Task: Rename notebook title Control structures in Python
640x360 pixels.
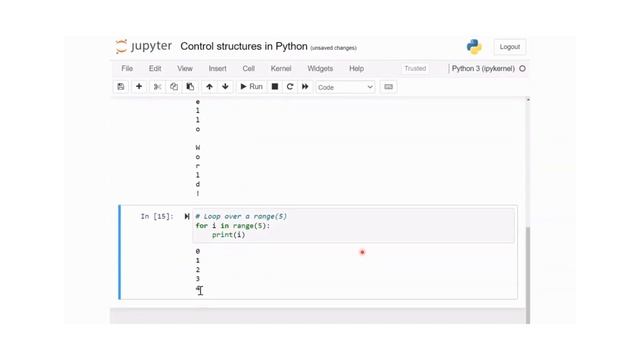Action: pyautogui.click(x=244, y=47)
